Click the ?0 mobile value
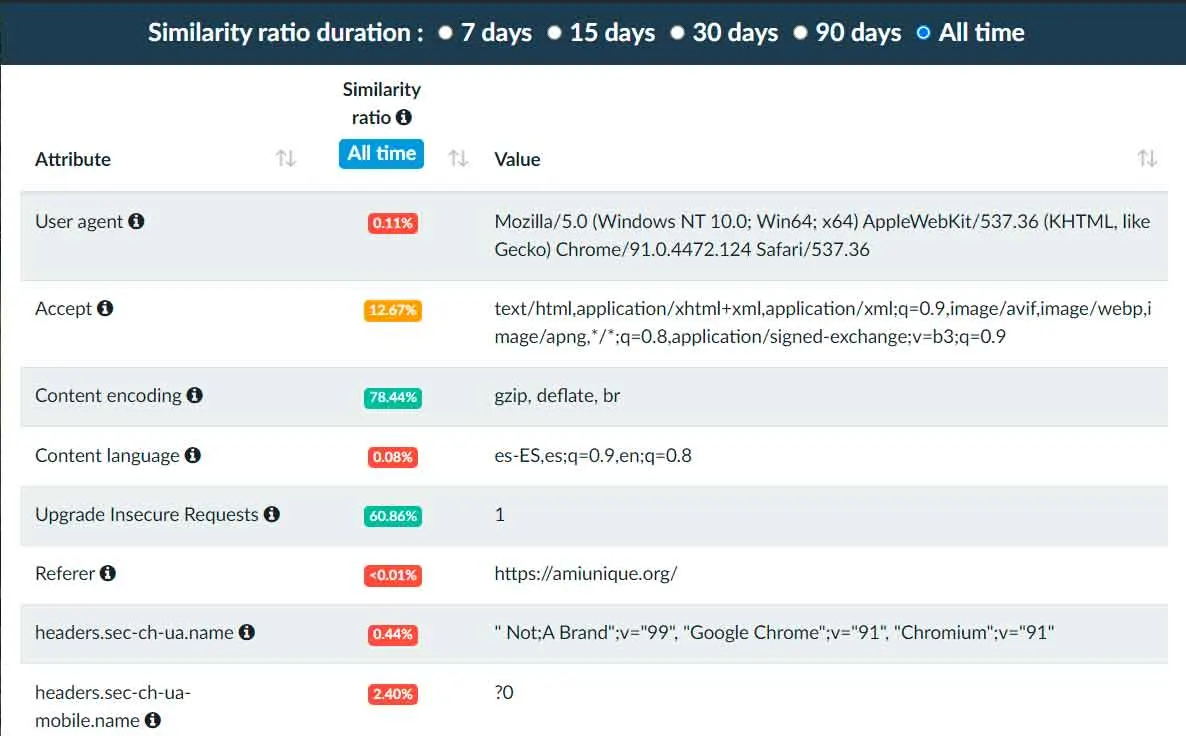This screenshot has width=1186, height=736. tap(504, 692)
